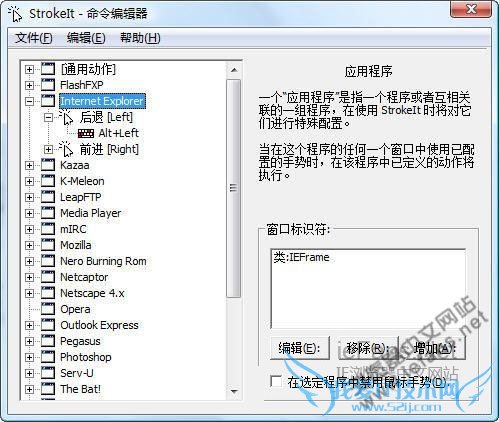
Task: Collapse the Internet Explorer tree node
Action: coord(29,101)
